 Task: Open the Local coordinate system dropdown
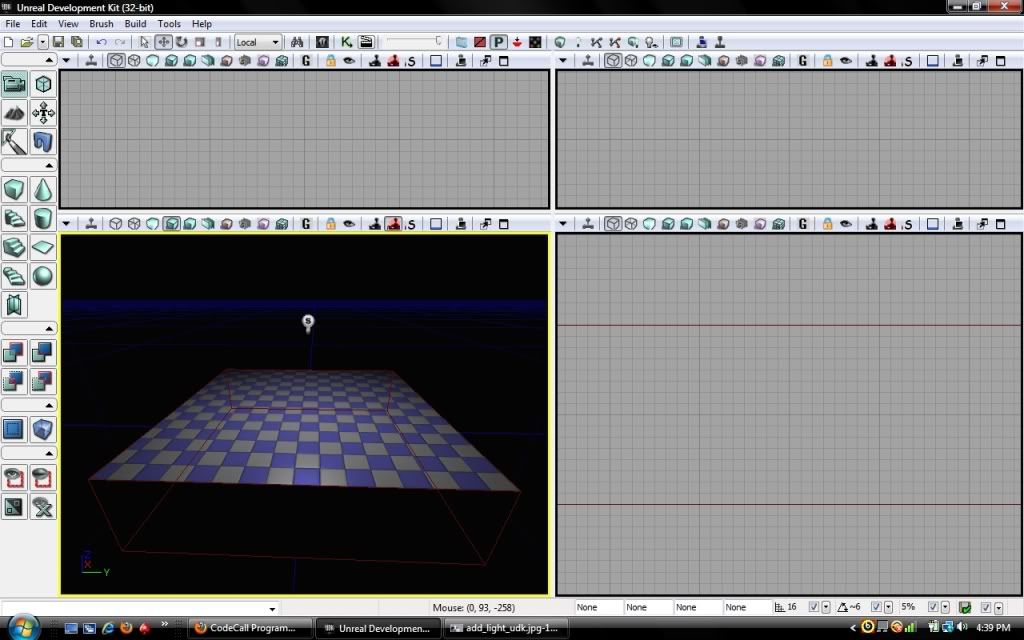(x=258, y=42)
